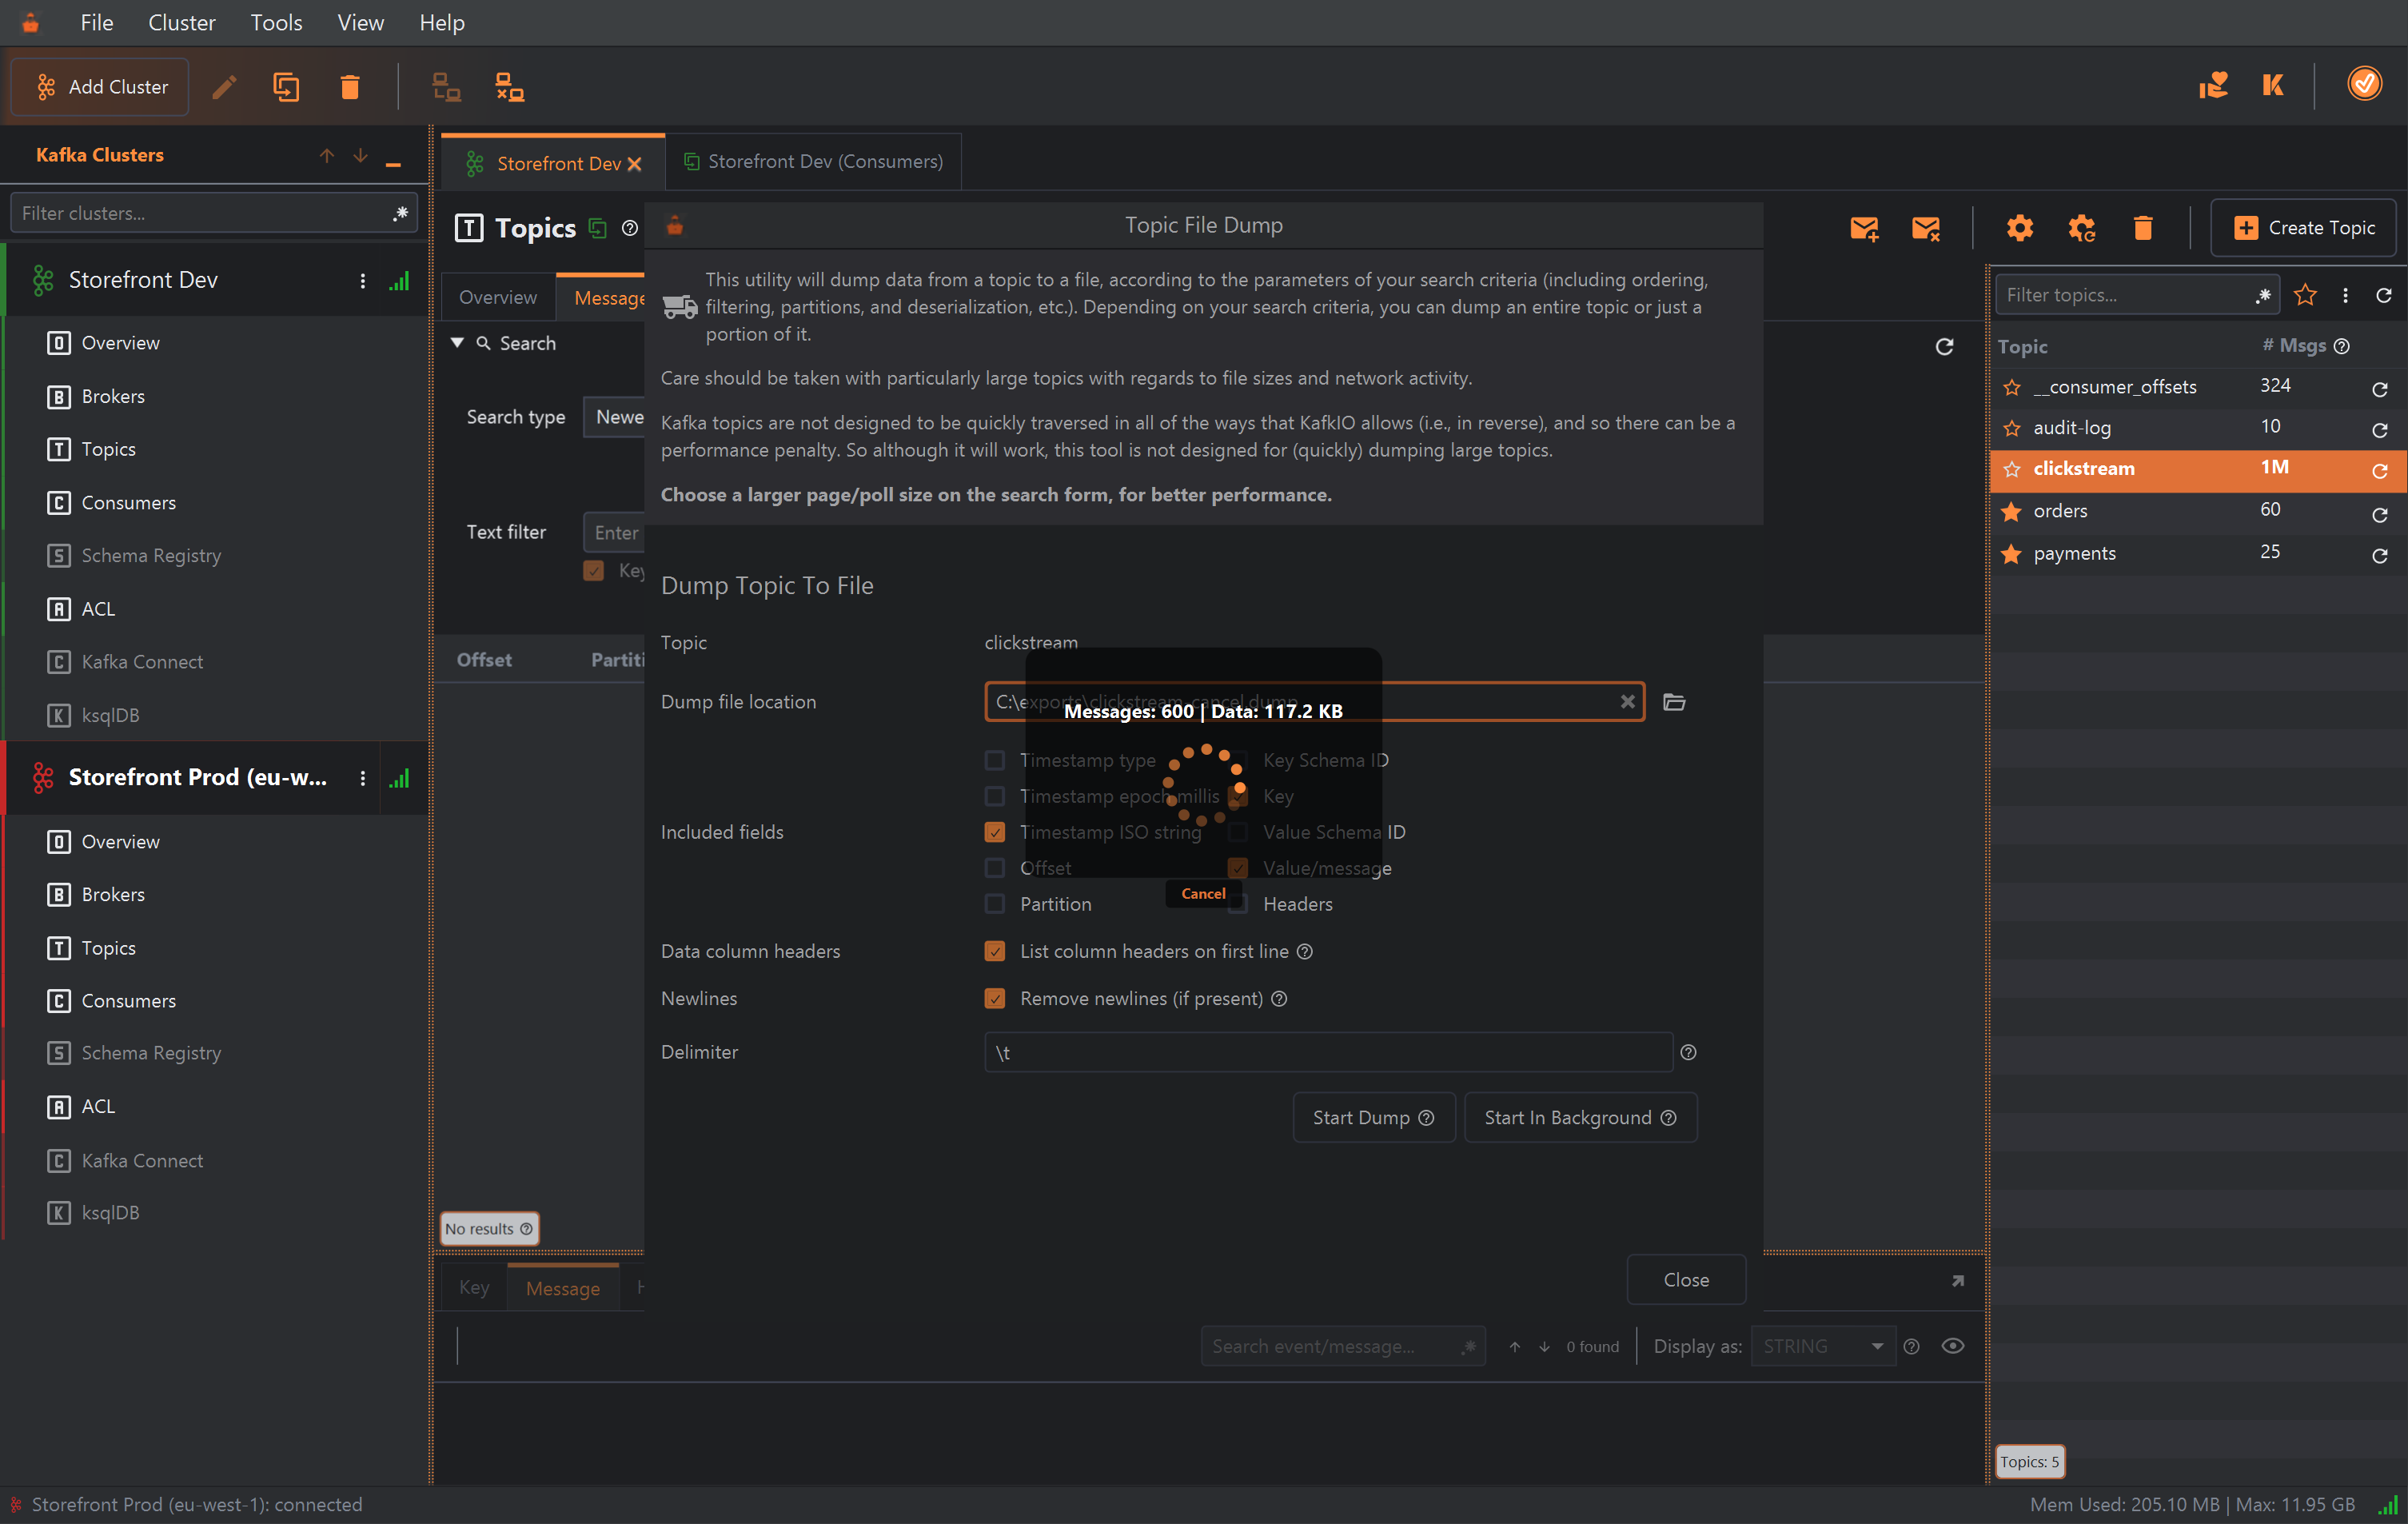The width and height of the screenshot is (2408, 1524).
Task: Click the clone cluster icon
Action: click(x=287, y=87)
